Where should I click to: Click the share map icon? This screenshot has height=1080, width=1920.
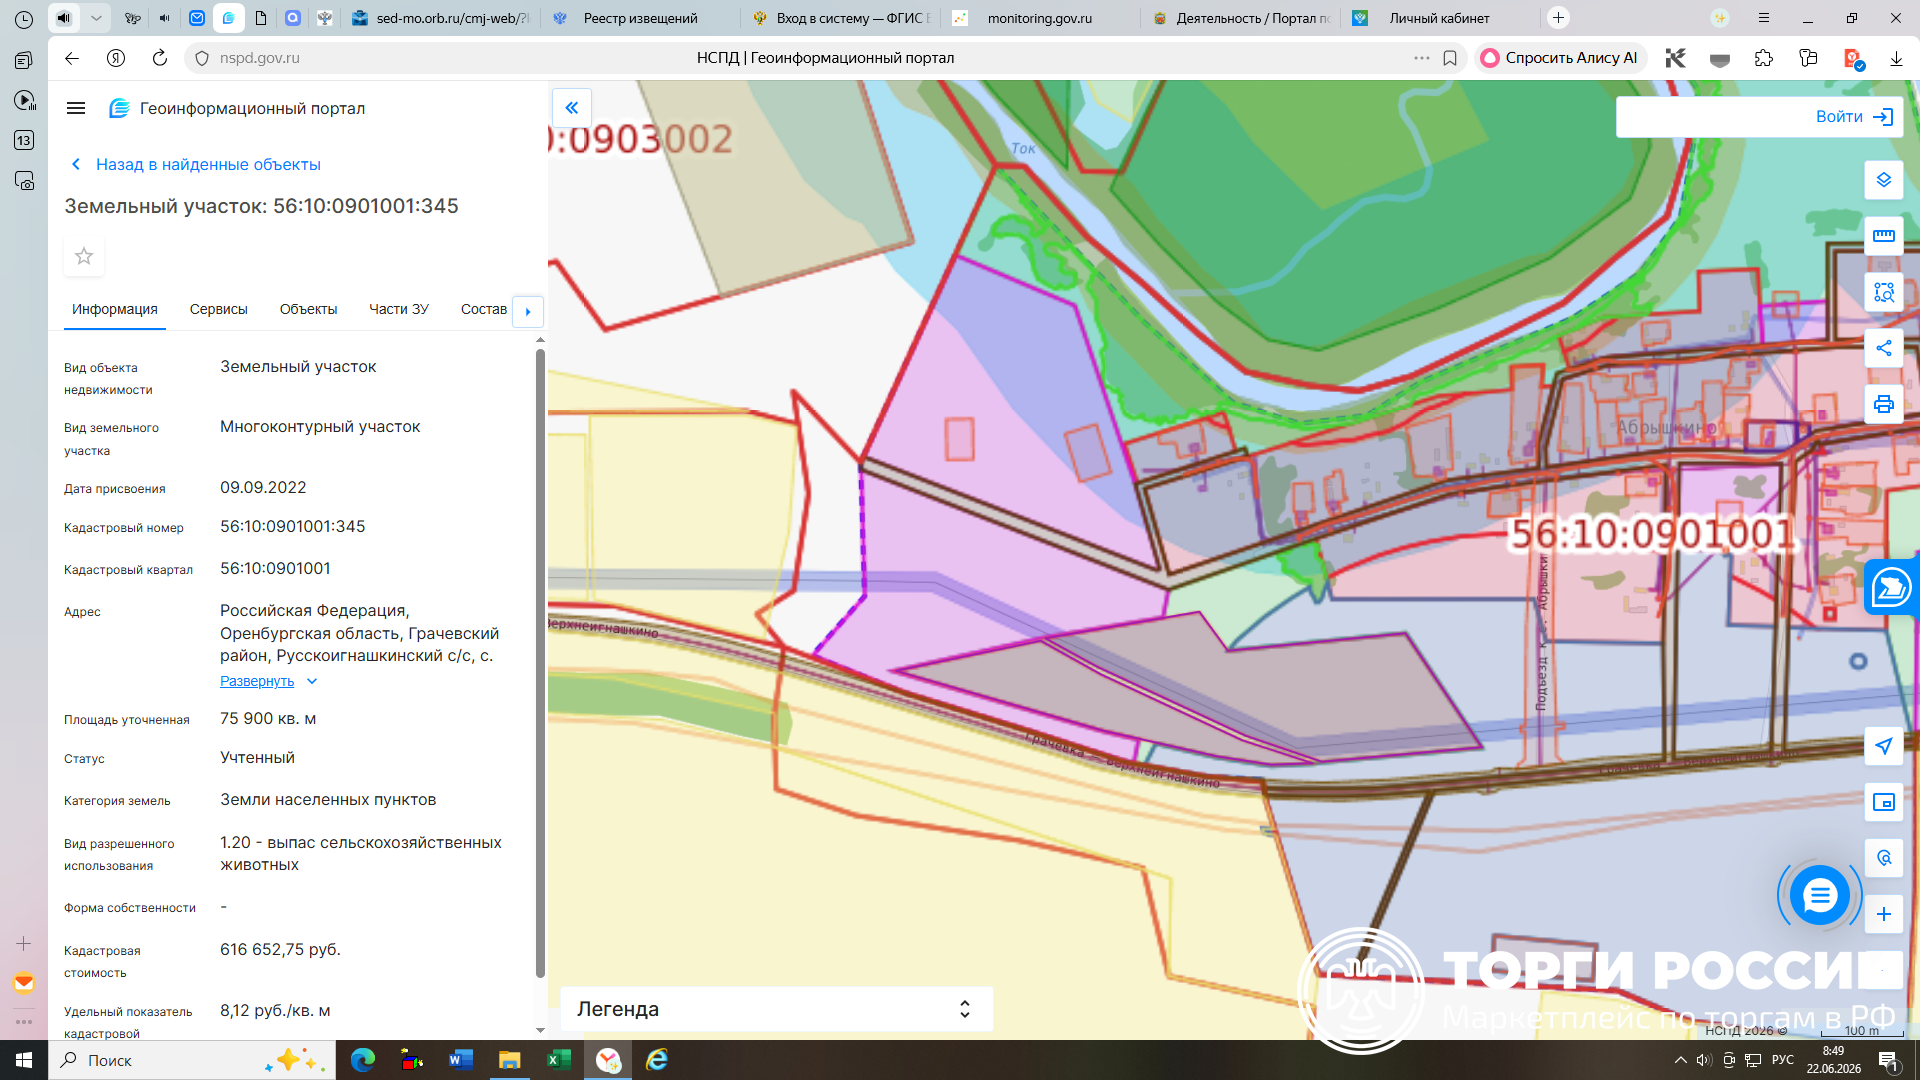tap(1884, 348)
